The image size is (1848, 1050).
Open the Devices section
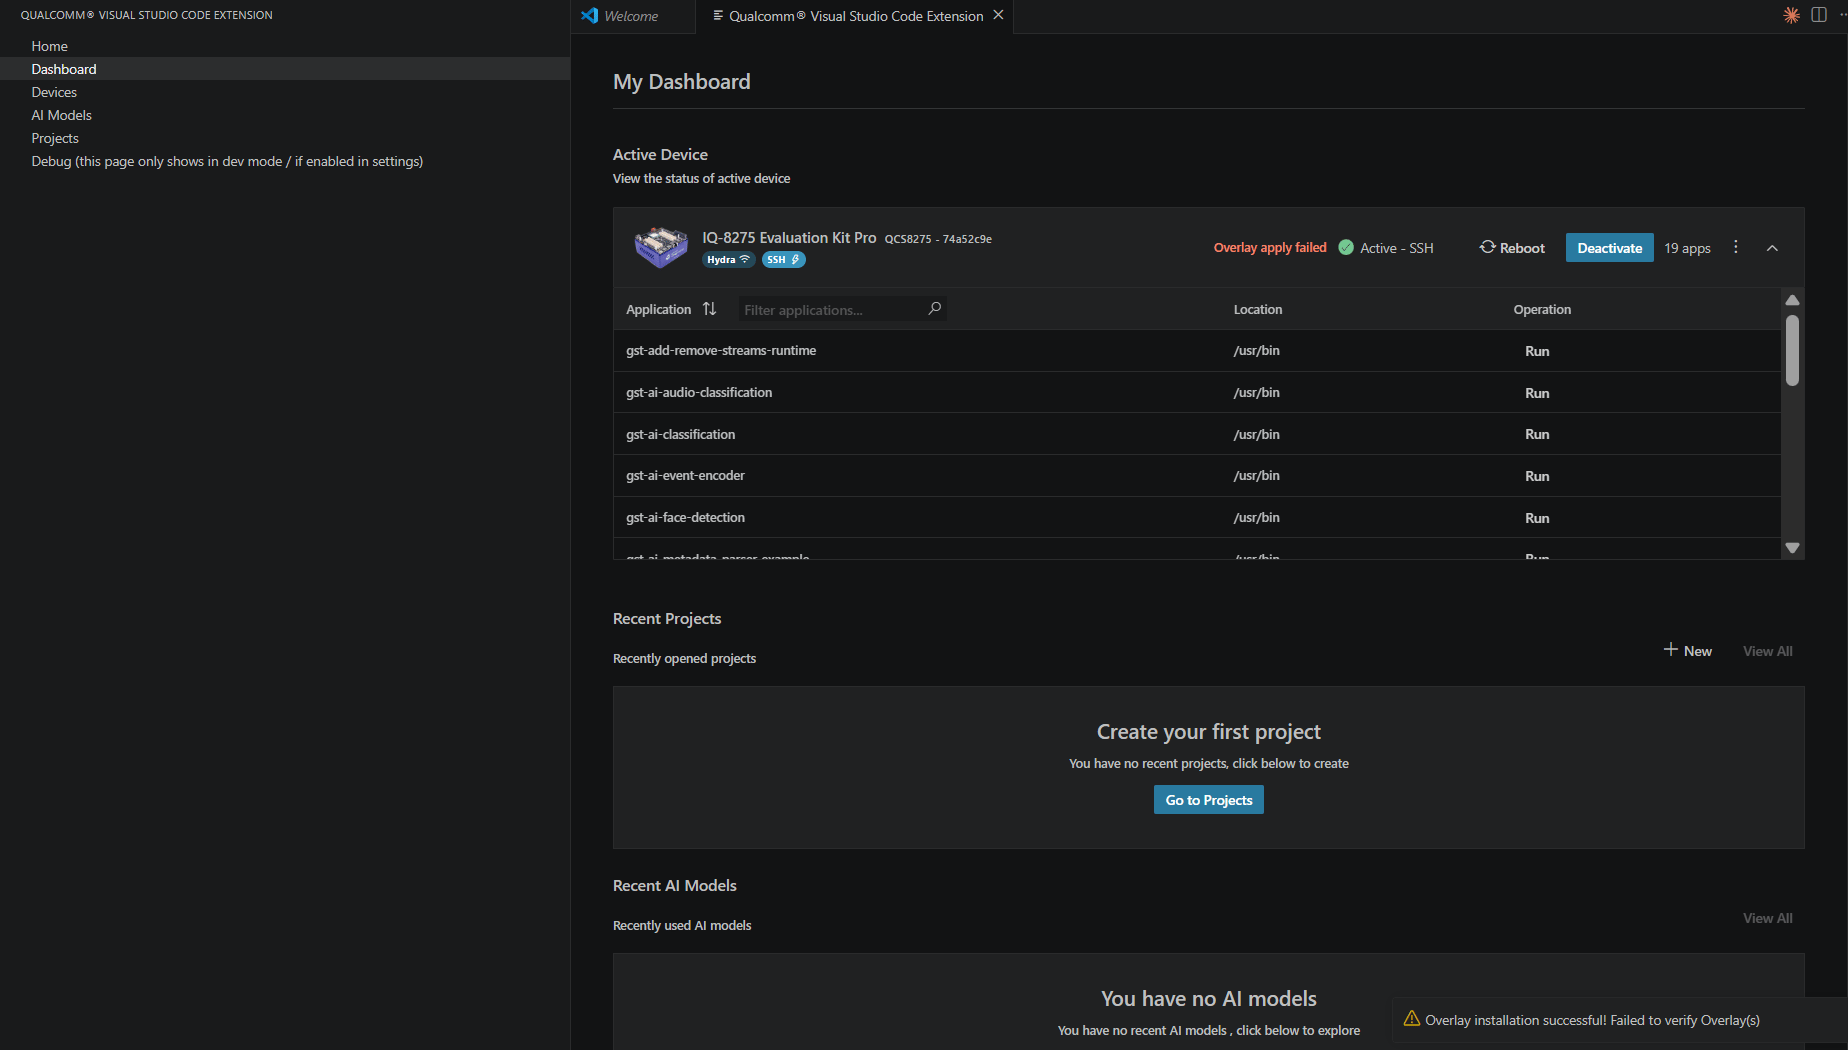pos(54,92)
